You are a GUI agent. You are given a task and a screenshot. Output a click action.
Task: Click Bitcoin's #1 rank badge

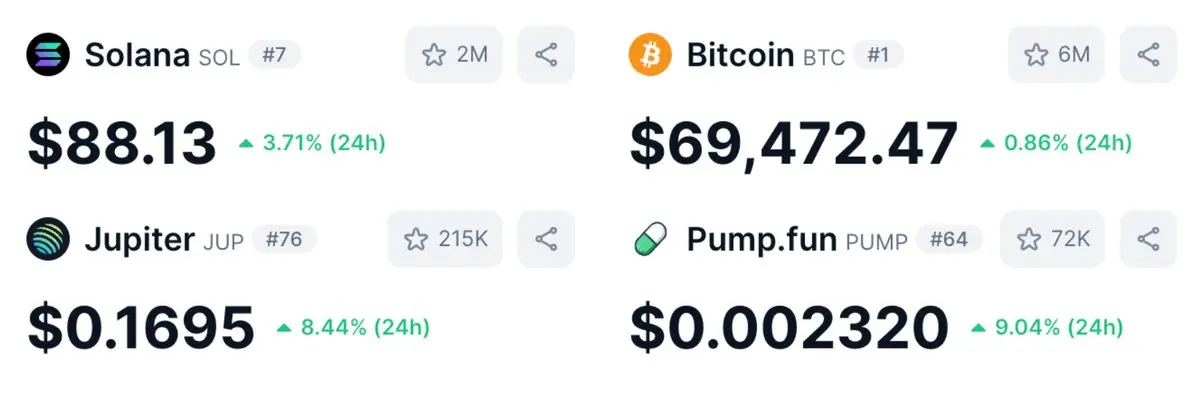877,55
